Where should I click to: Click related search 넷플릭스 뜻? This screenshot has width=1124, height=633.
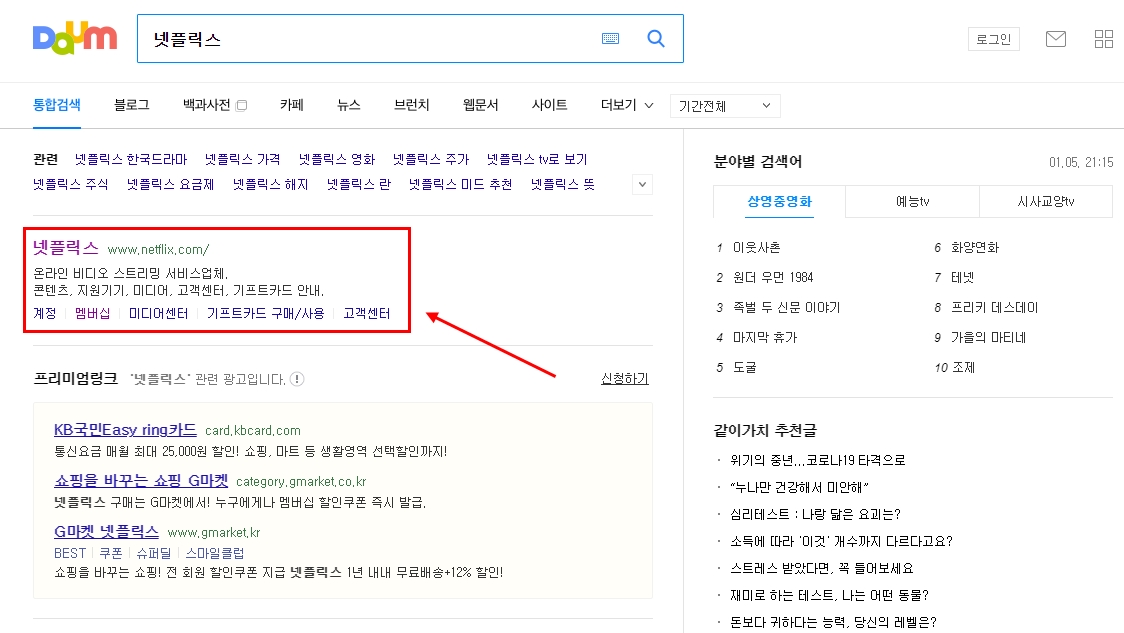[x=563, y=184]
